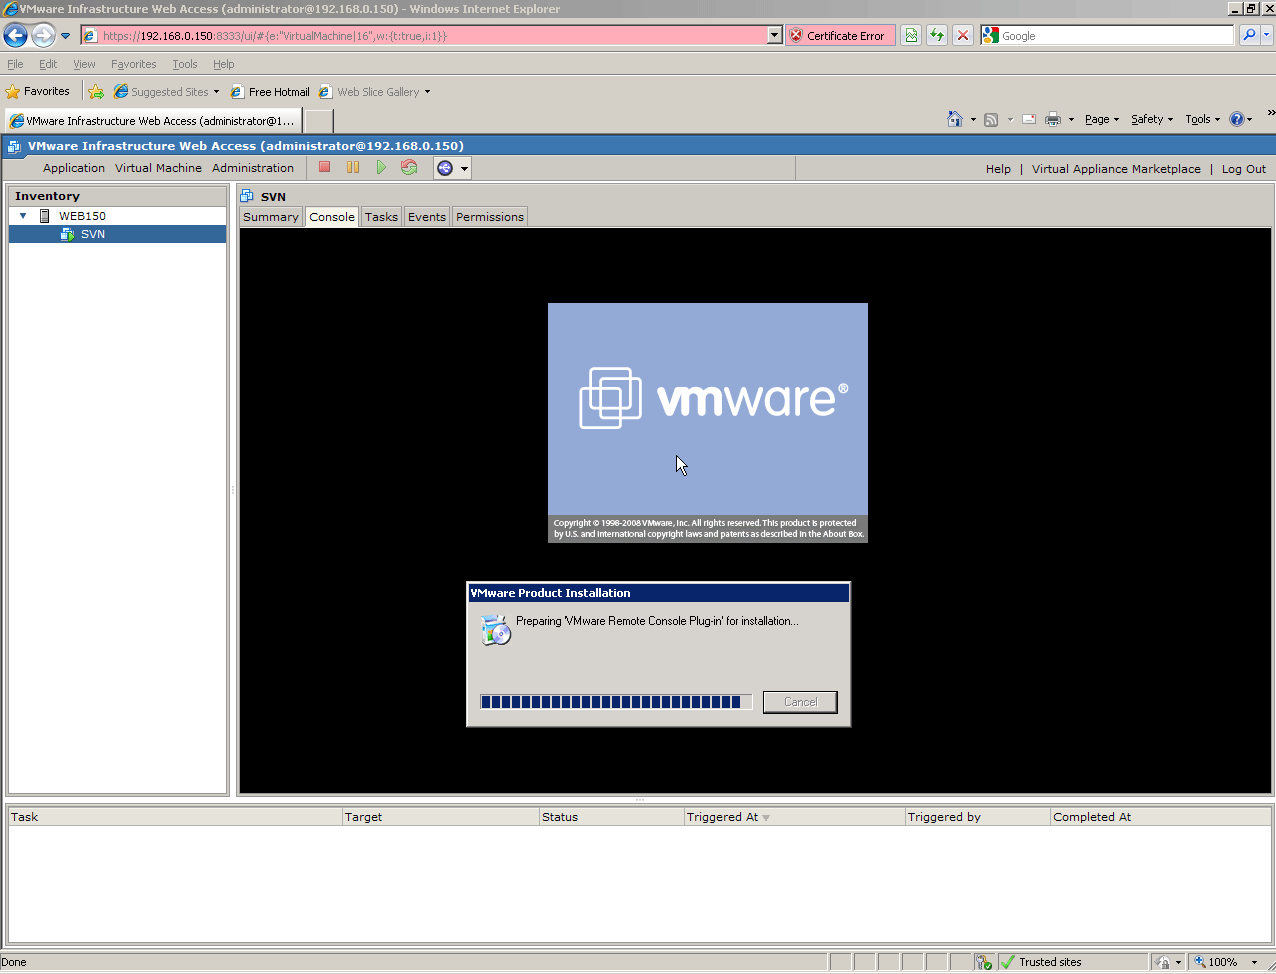Click the Suspend pause icon
The height and width of the screenshot is (974, 1276).
(x=353, y=167)
